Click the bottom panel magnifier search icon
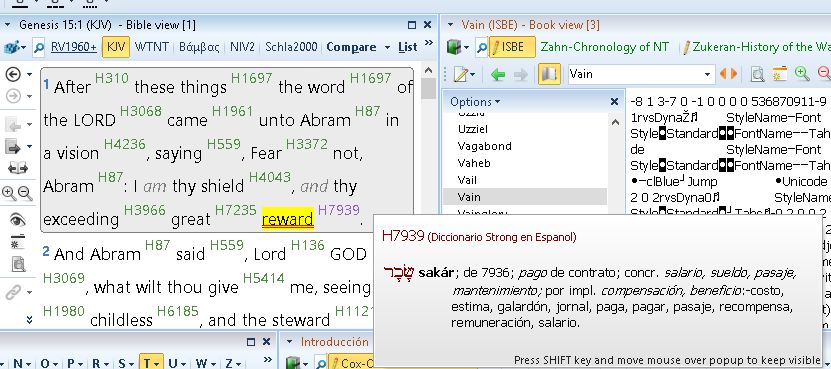Image resolution: width=831 pixels, height=369 pixels. tap(321, 363)
